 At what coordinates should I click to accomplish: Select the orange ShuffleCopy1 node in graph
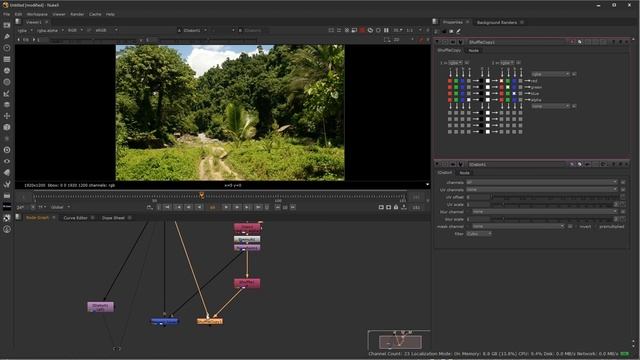[x=210, y=321]
